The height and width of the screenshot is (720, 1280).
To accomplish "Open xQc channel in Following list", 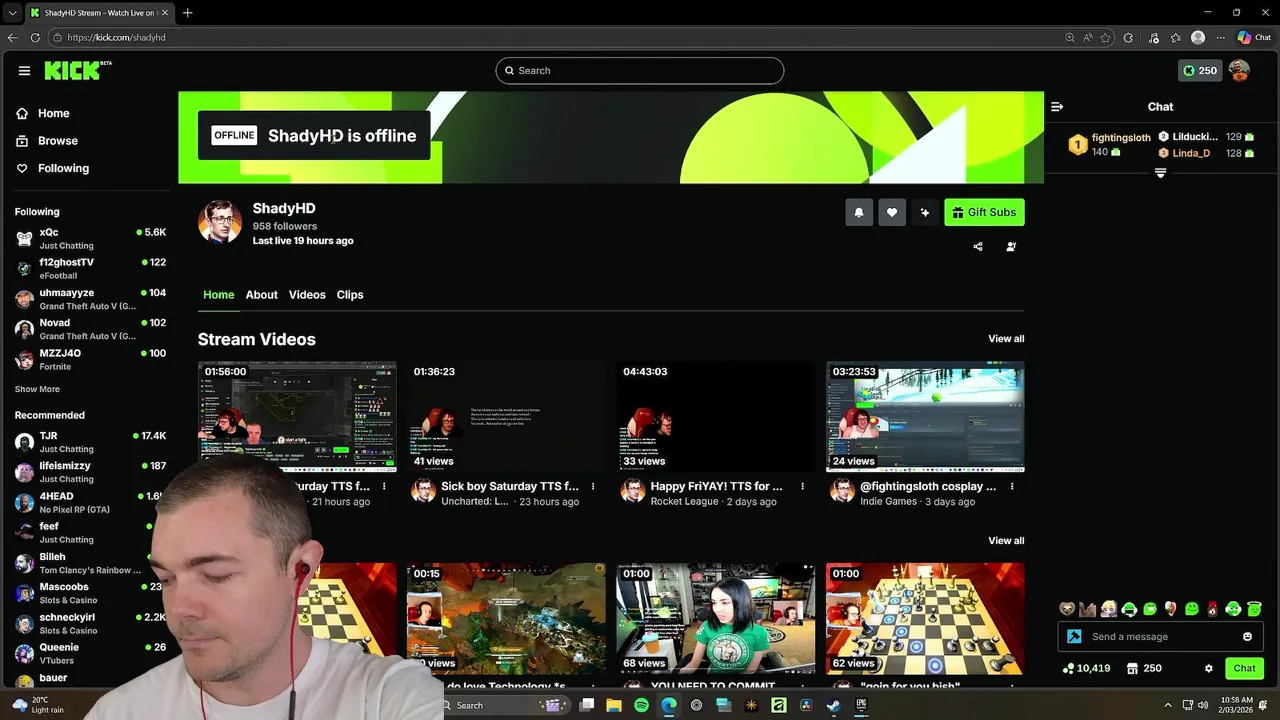I will (x=90, y=238).
